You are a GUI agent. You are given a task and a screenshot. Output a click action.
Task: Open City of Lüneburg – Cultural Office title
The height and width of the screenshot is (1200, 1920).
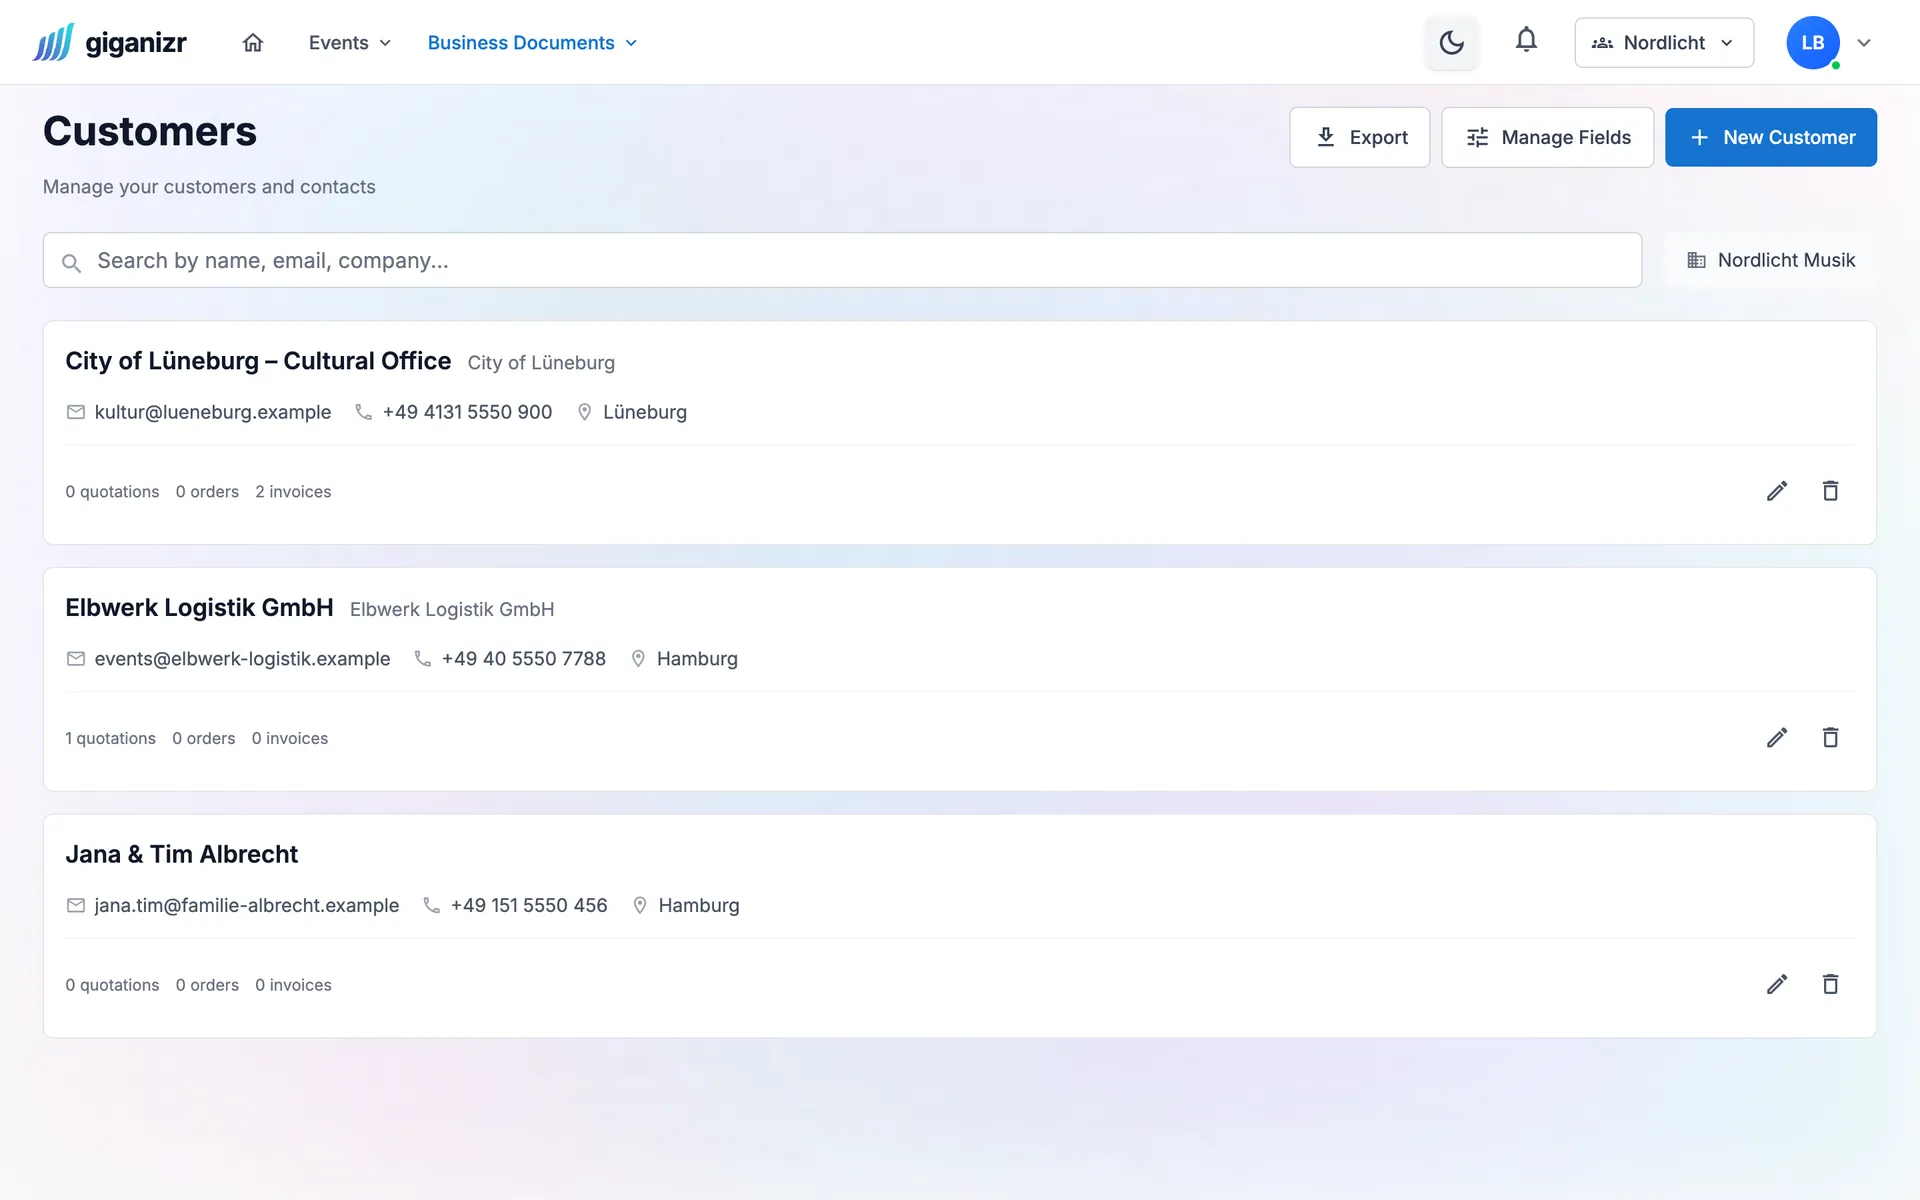[258, 361]
